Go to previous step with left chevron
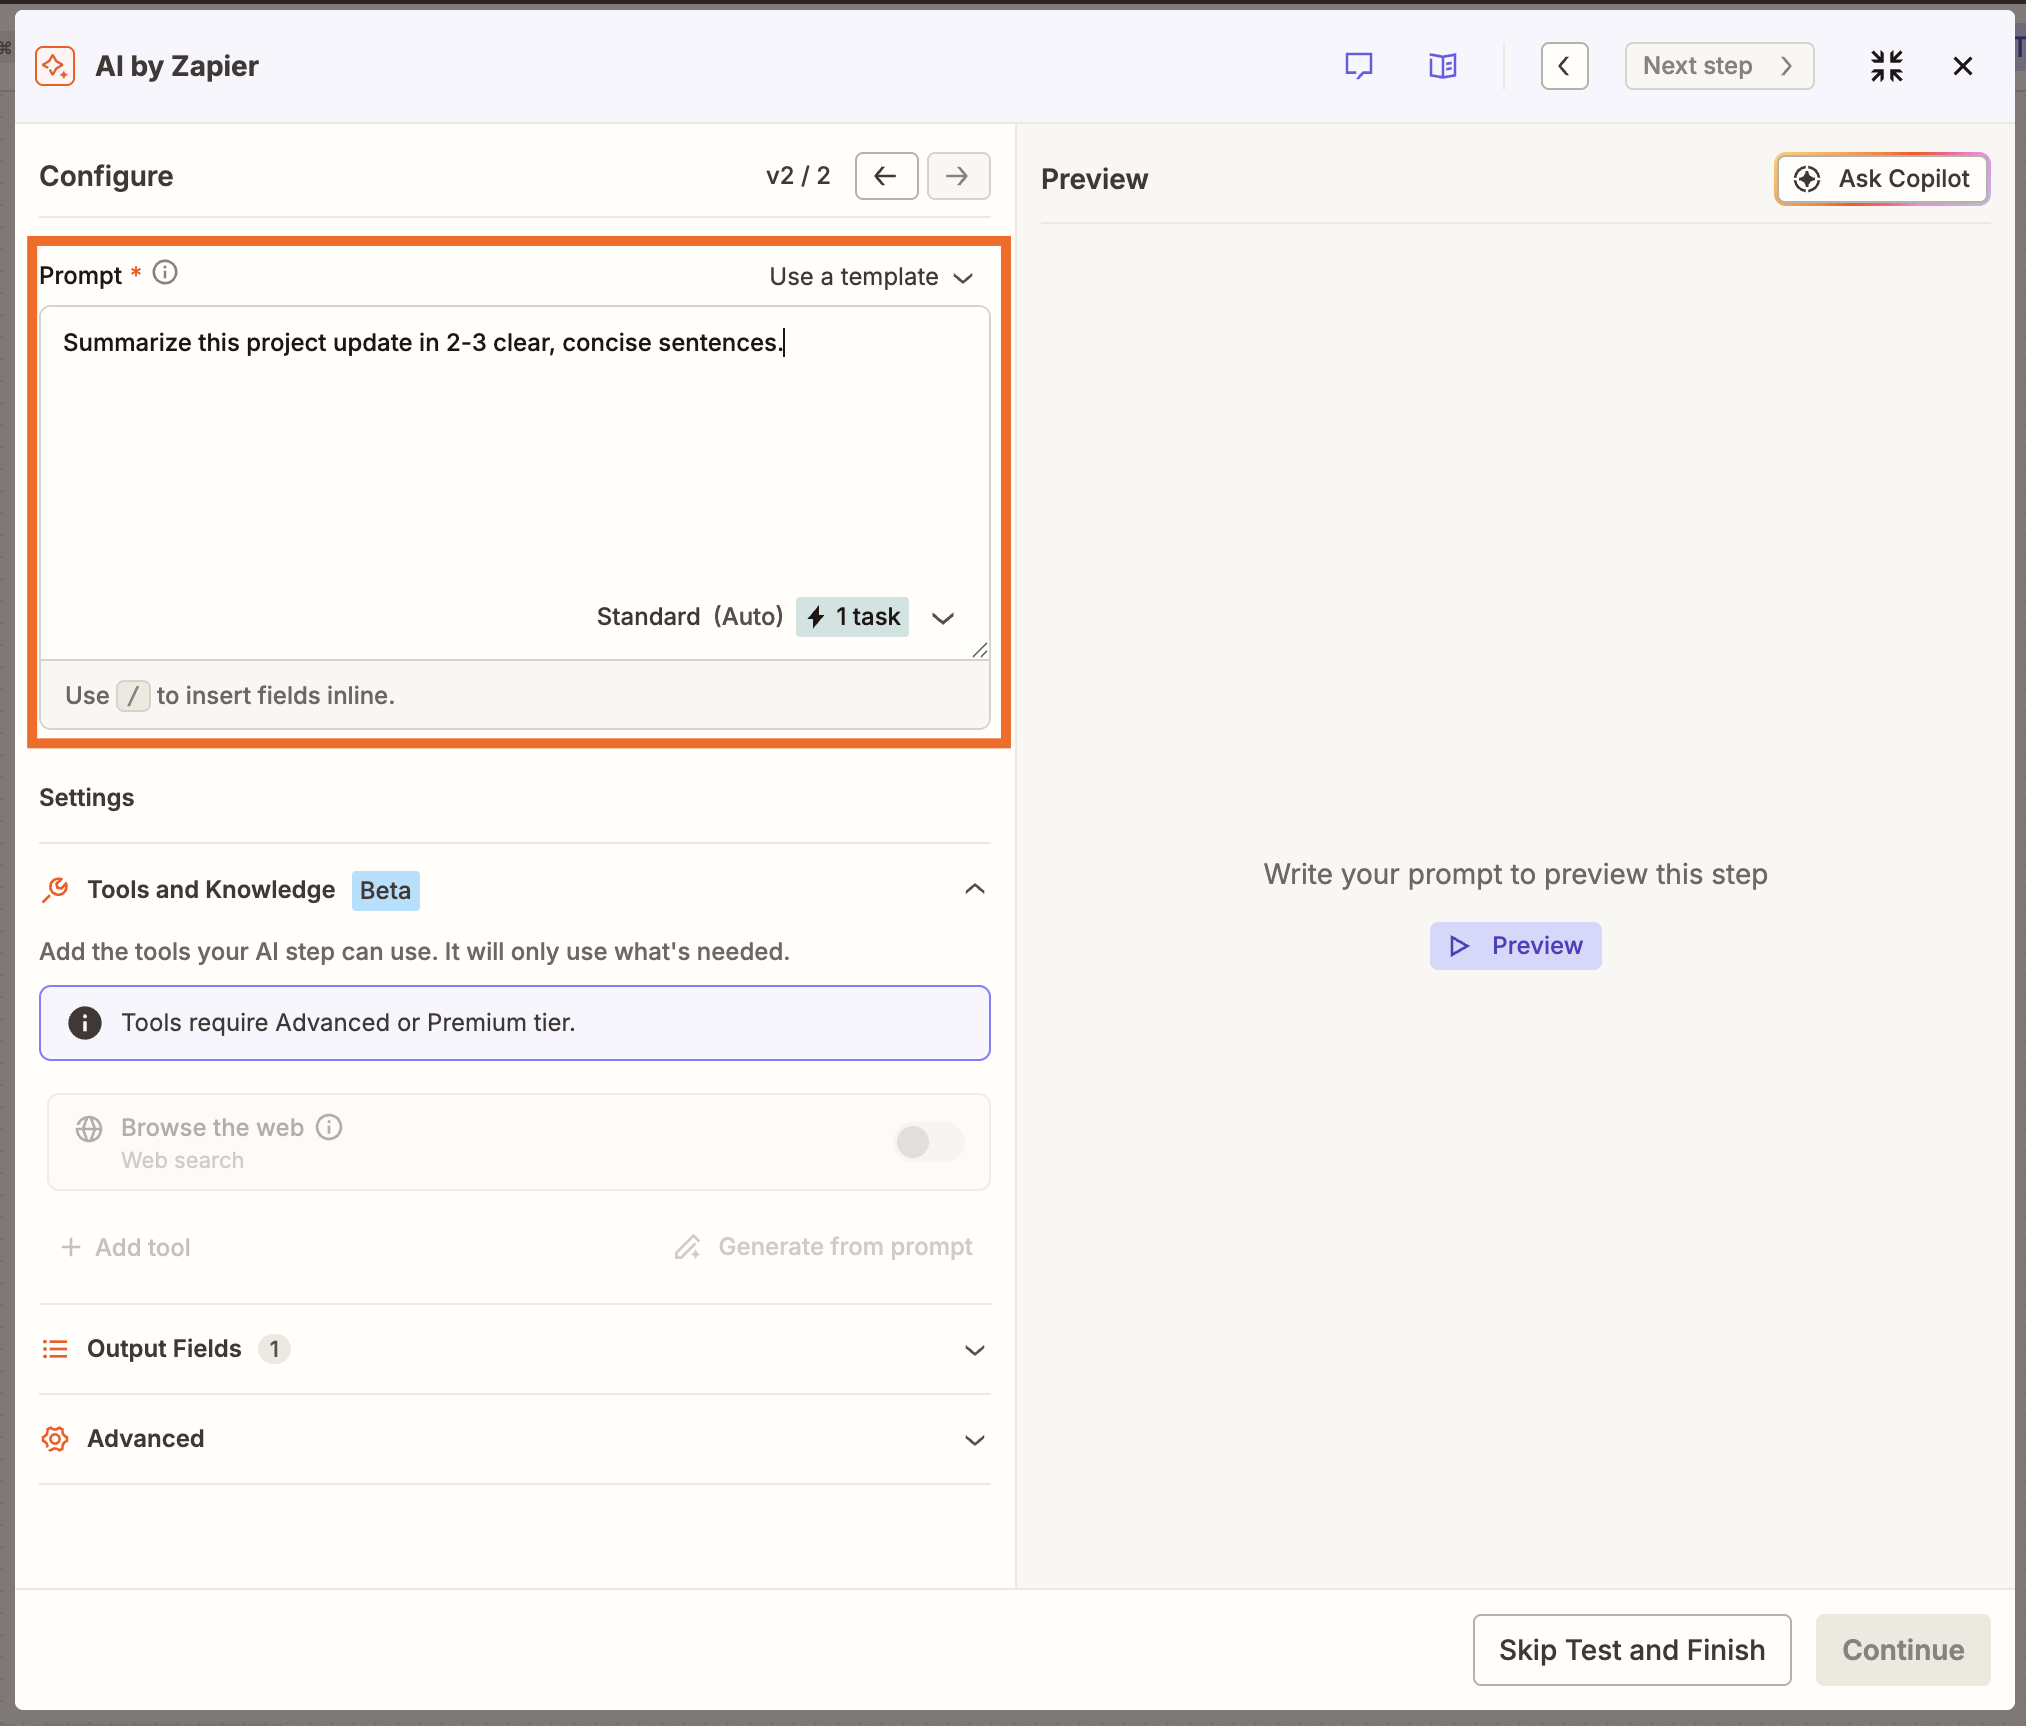 pyautogui.click(x=1564, y=66)
